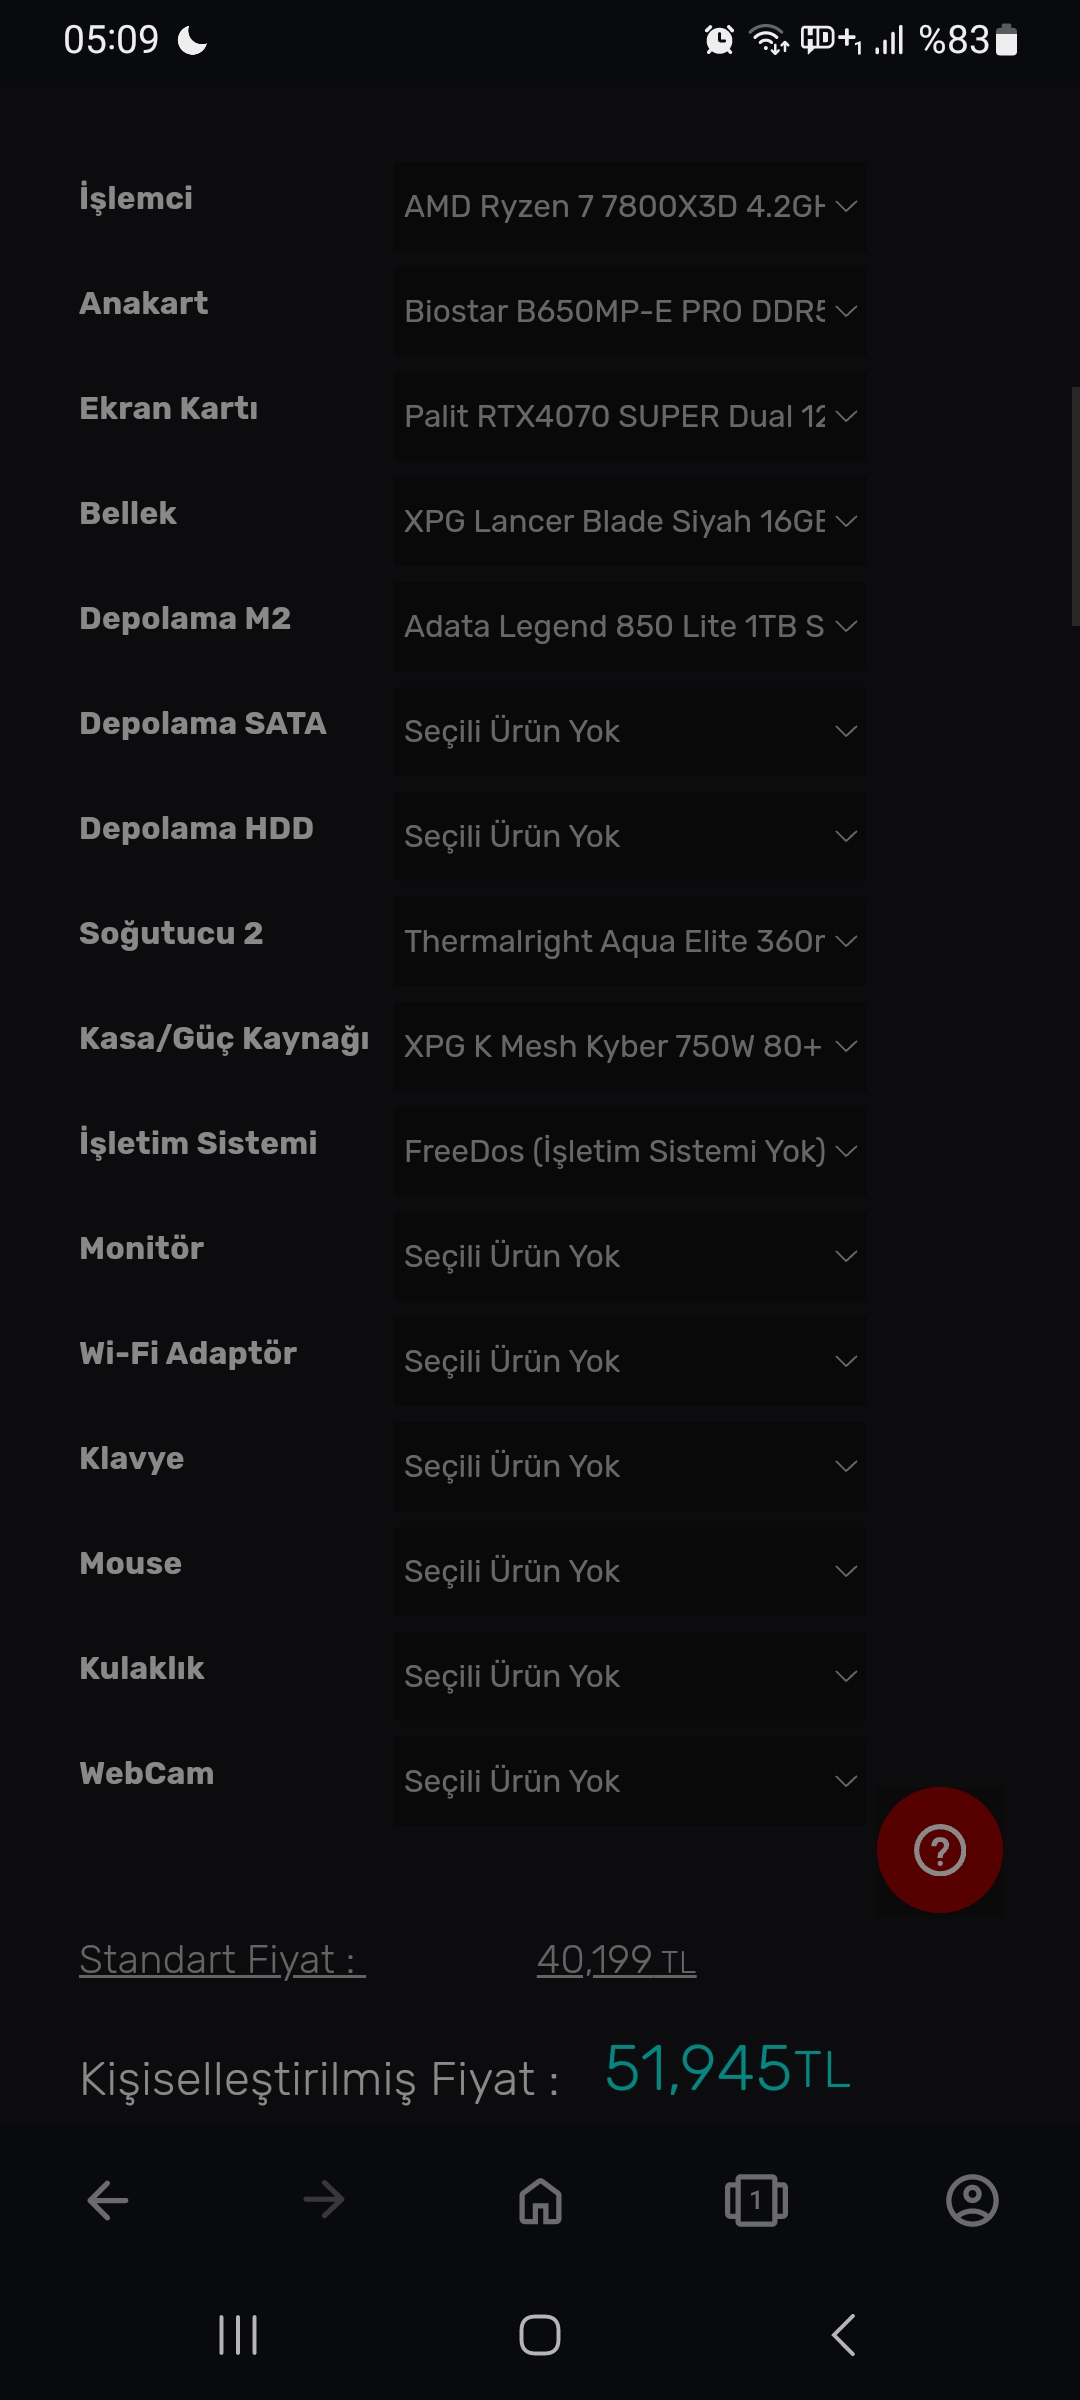Click the page scrollbar on the right edge
Screen dimensions: 1080x2400
(1075, 506)
